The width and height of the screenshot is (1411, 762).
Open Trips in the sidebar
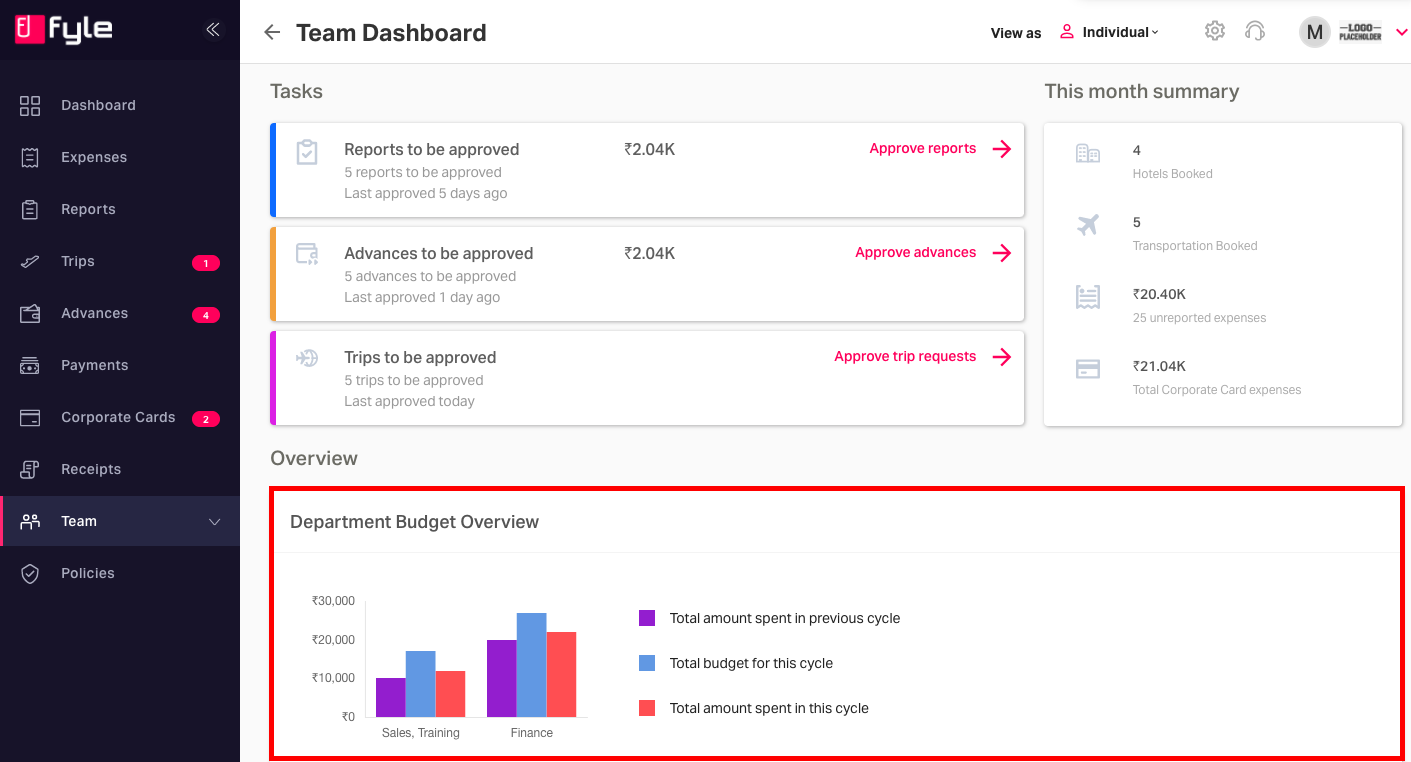(x=78, y=261)
